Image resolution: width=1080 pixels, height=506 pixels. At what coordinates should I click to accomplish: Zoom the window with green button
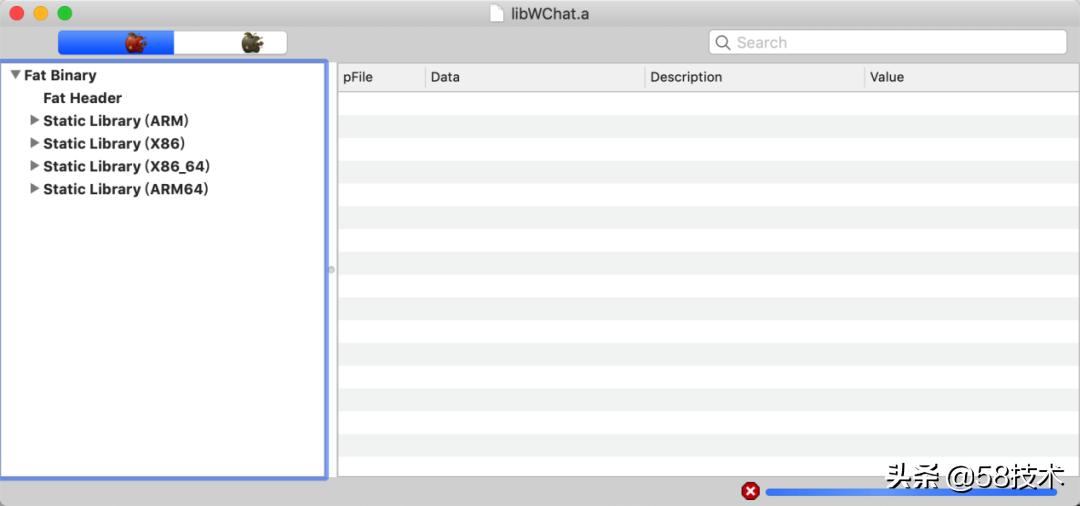tap(65, 13)
